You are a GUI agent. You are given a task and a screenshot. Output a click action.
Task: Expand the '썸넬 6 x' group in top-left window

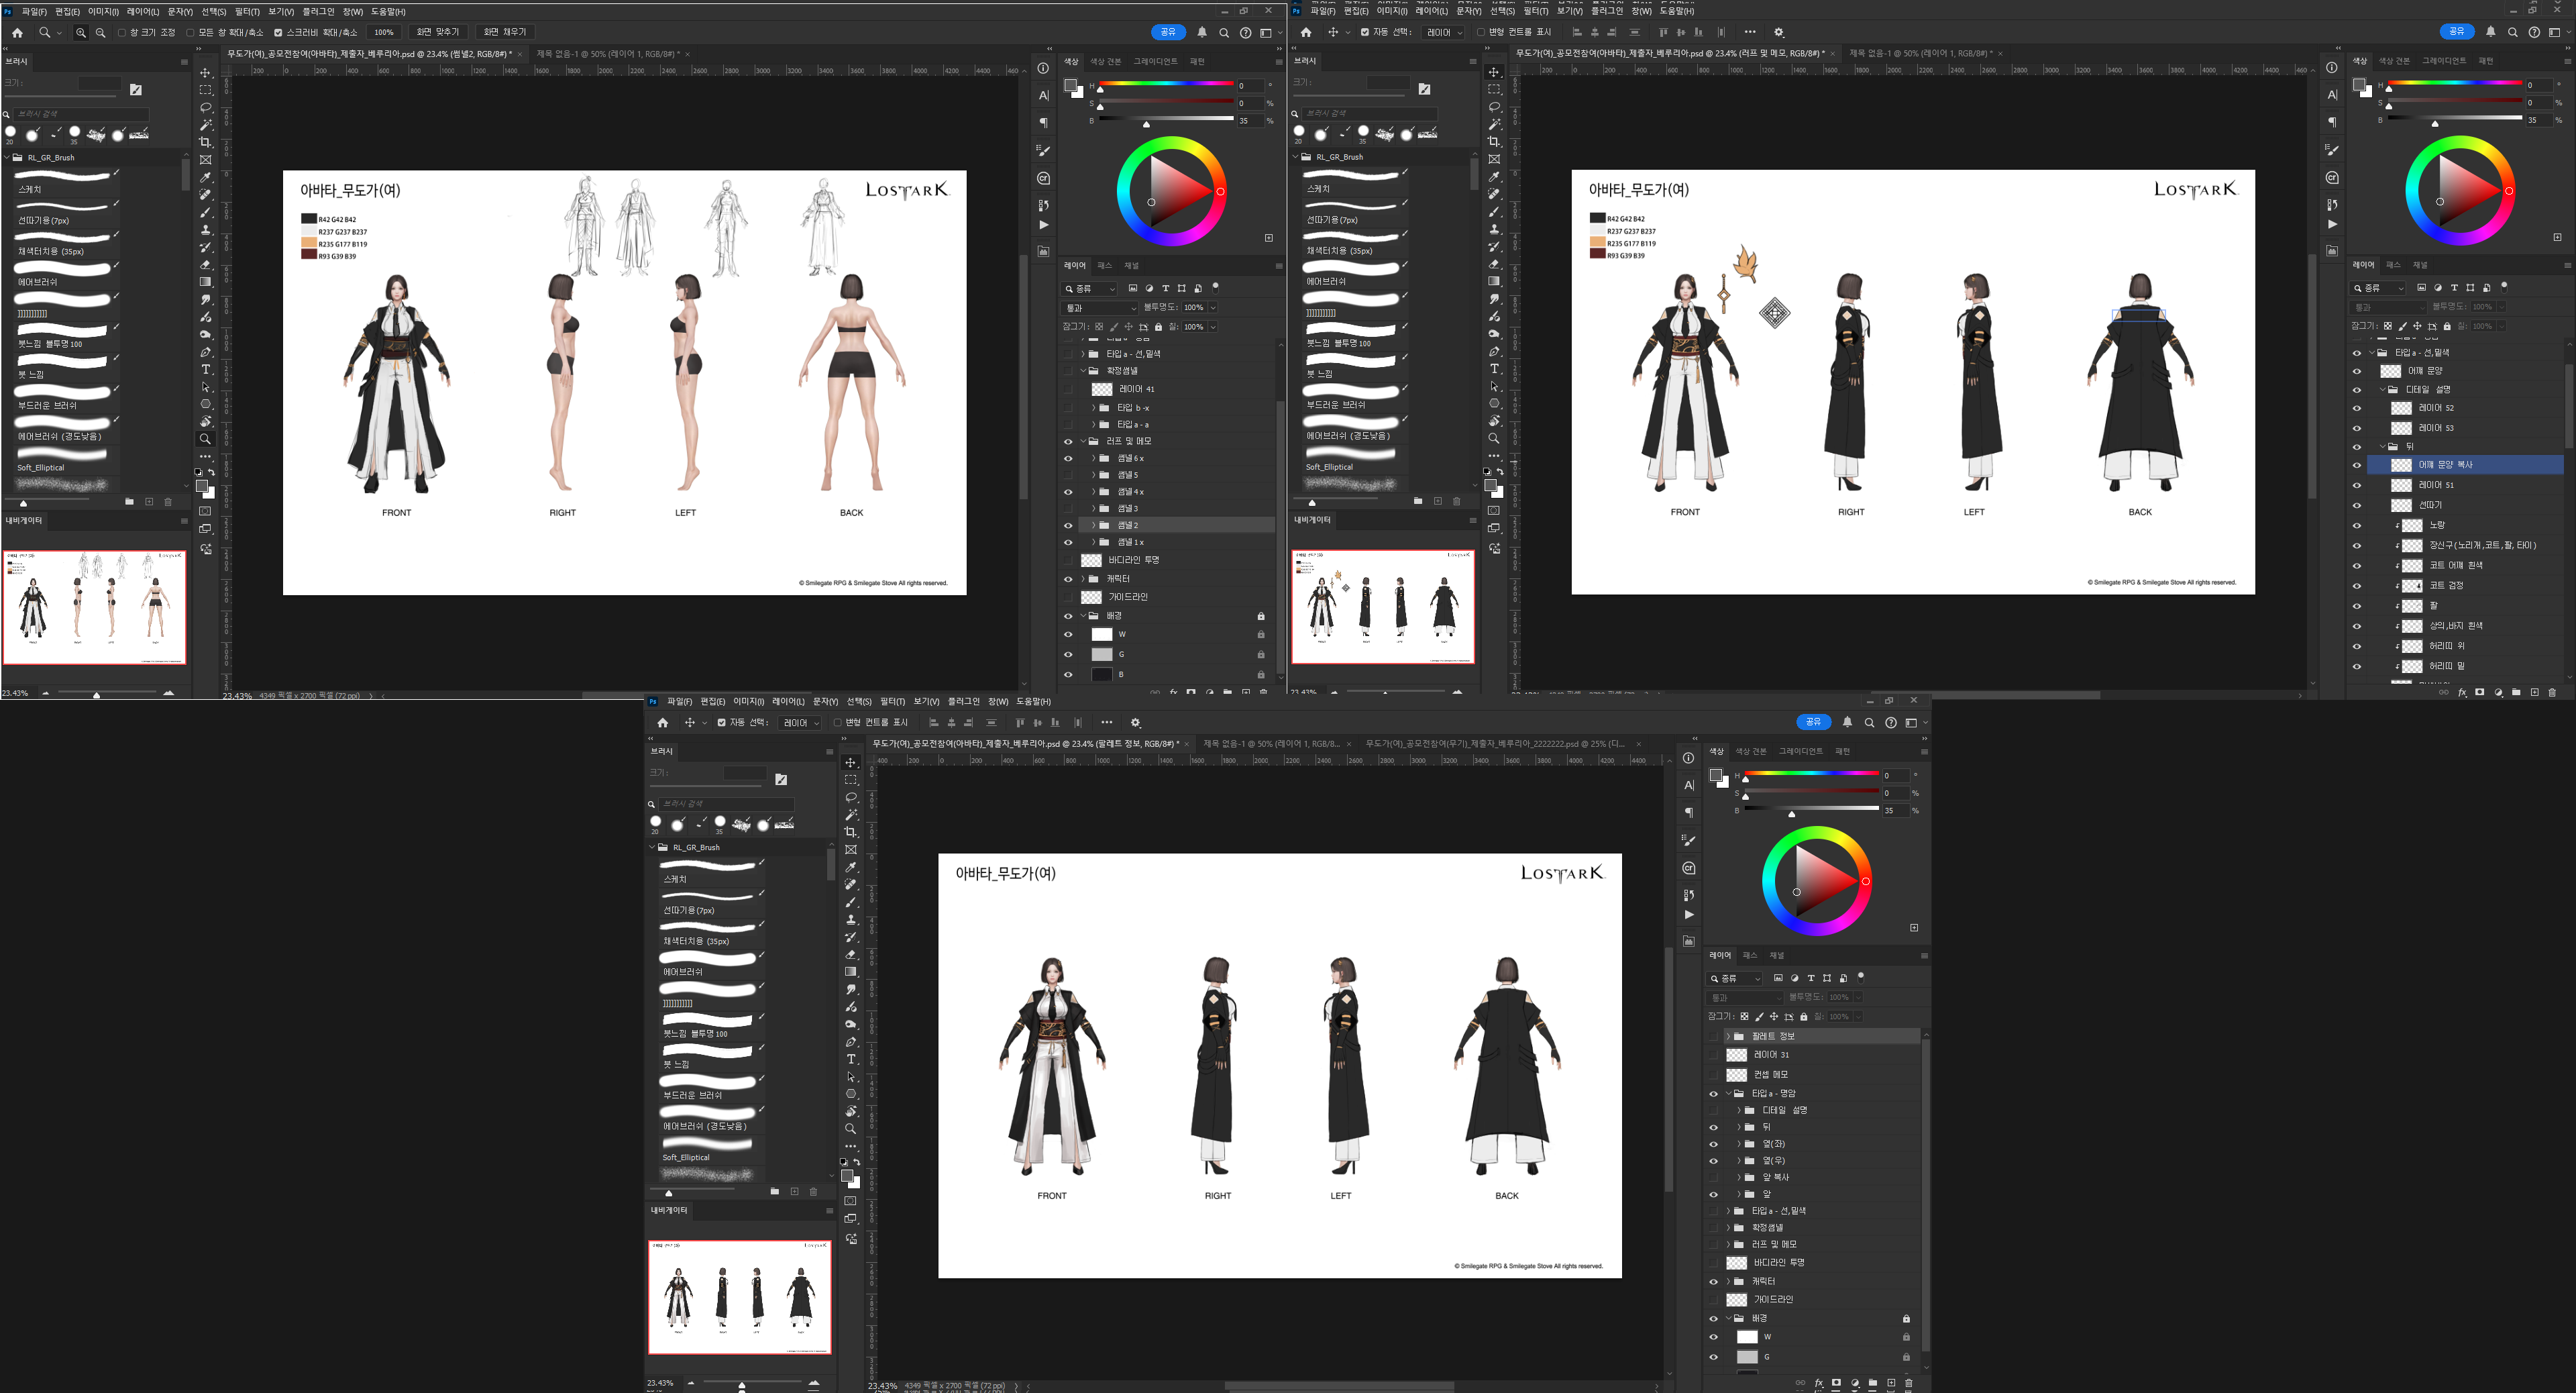pyautogui.click(x=1093, y=458)
